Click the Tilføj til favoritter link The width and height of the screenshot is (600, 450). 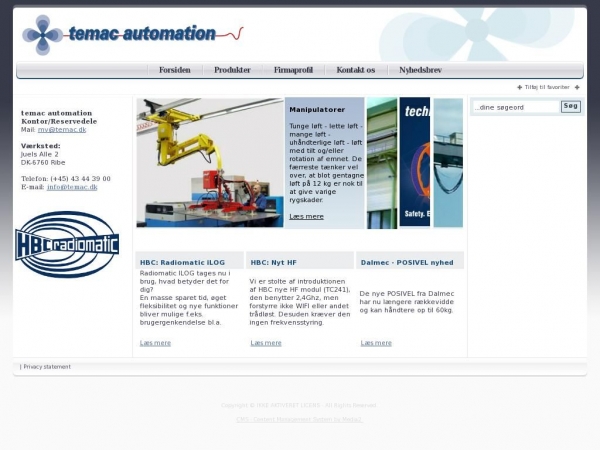coord(547,87)
